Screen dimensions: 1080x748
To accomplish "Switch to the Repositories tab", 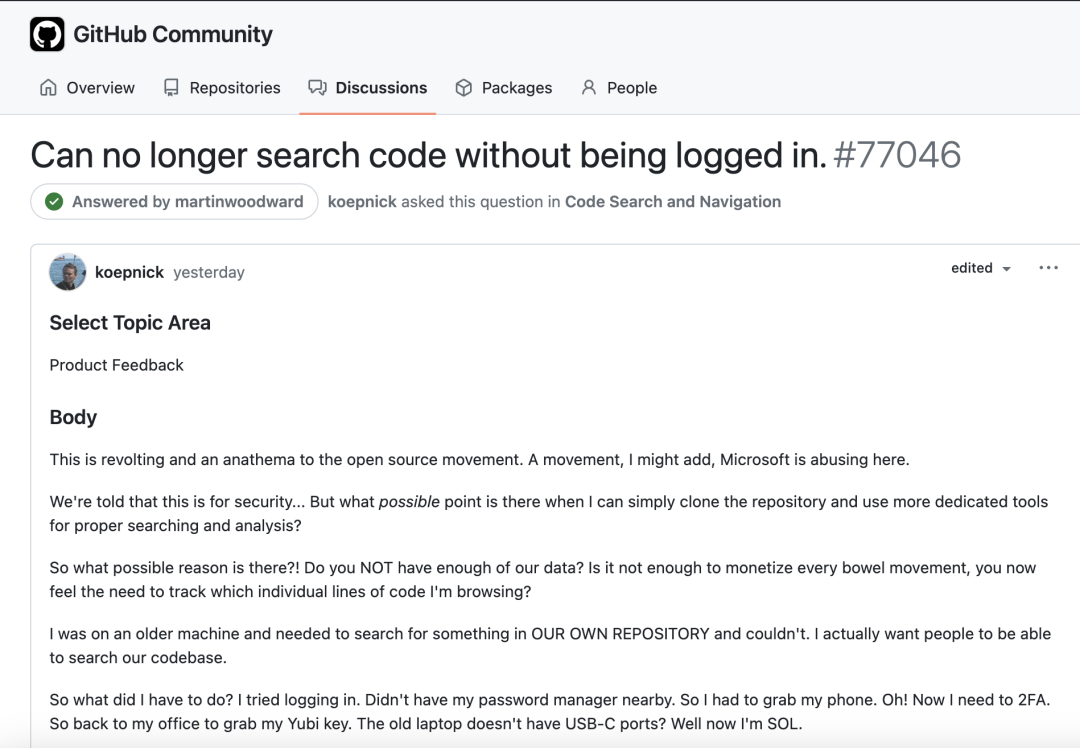I will point(235,88).
